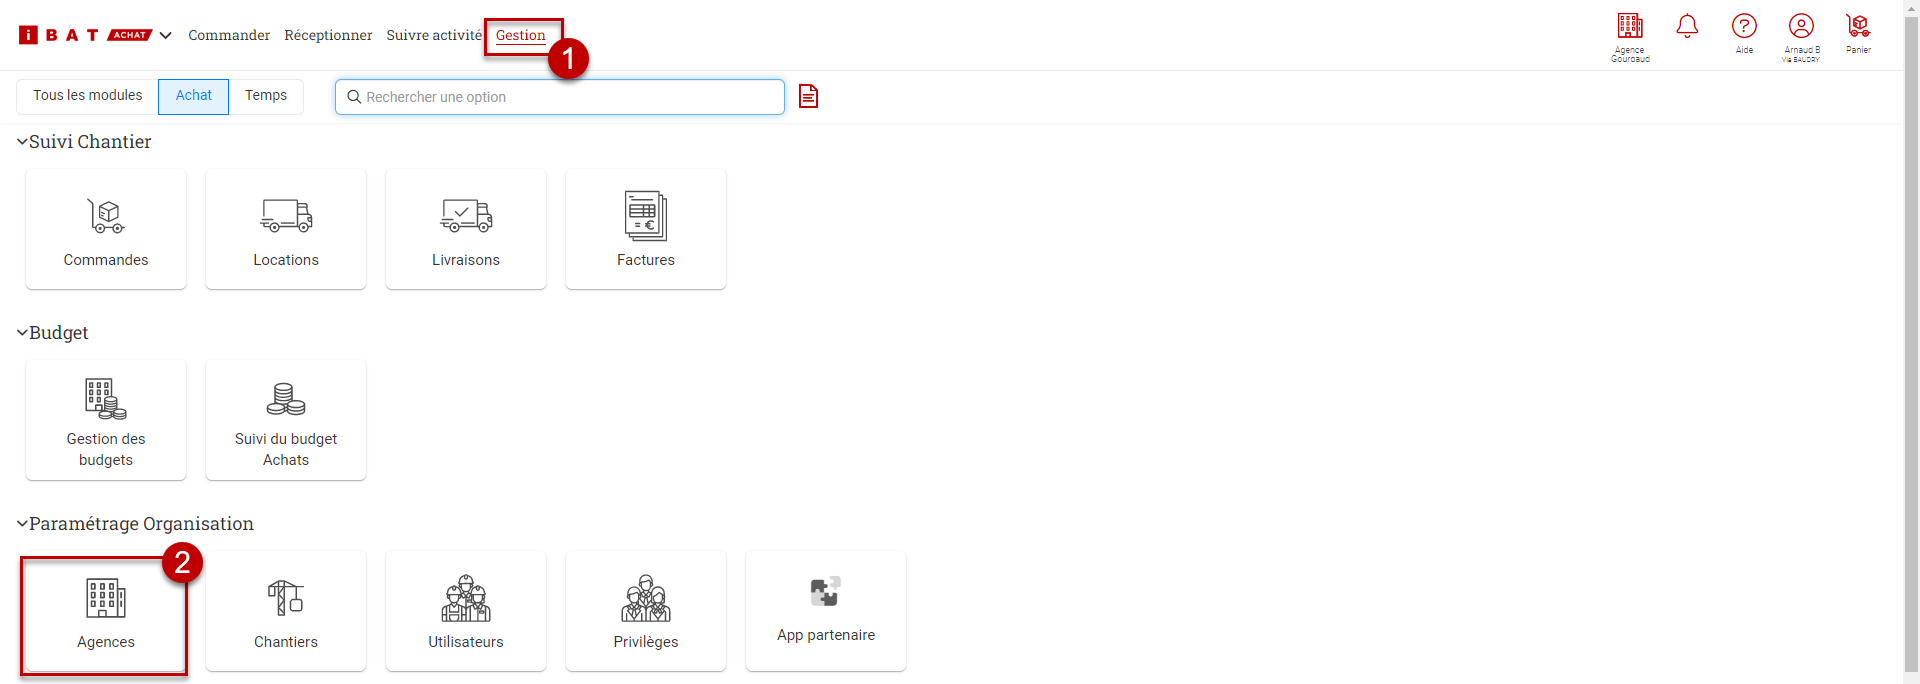Open the Commandes tile
Screen dimensions: 1920x684
[x=106, y=229]
